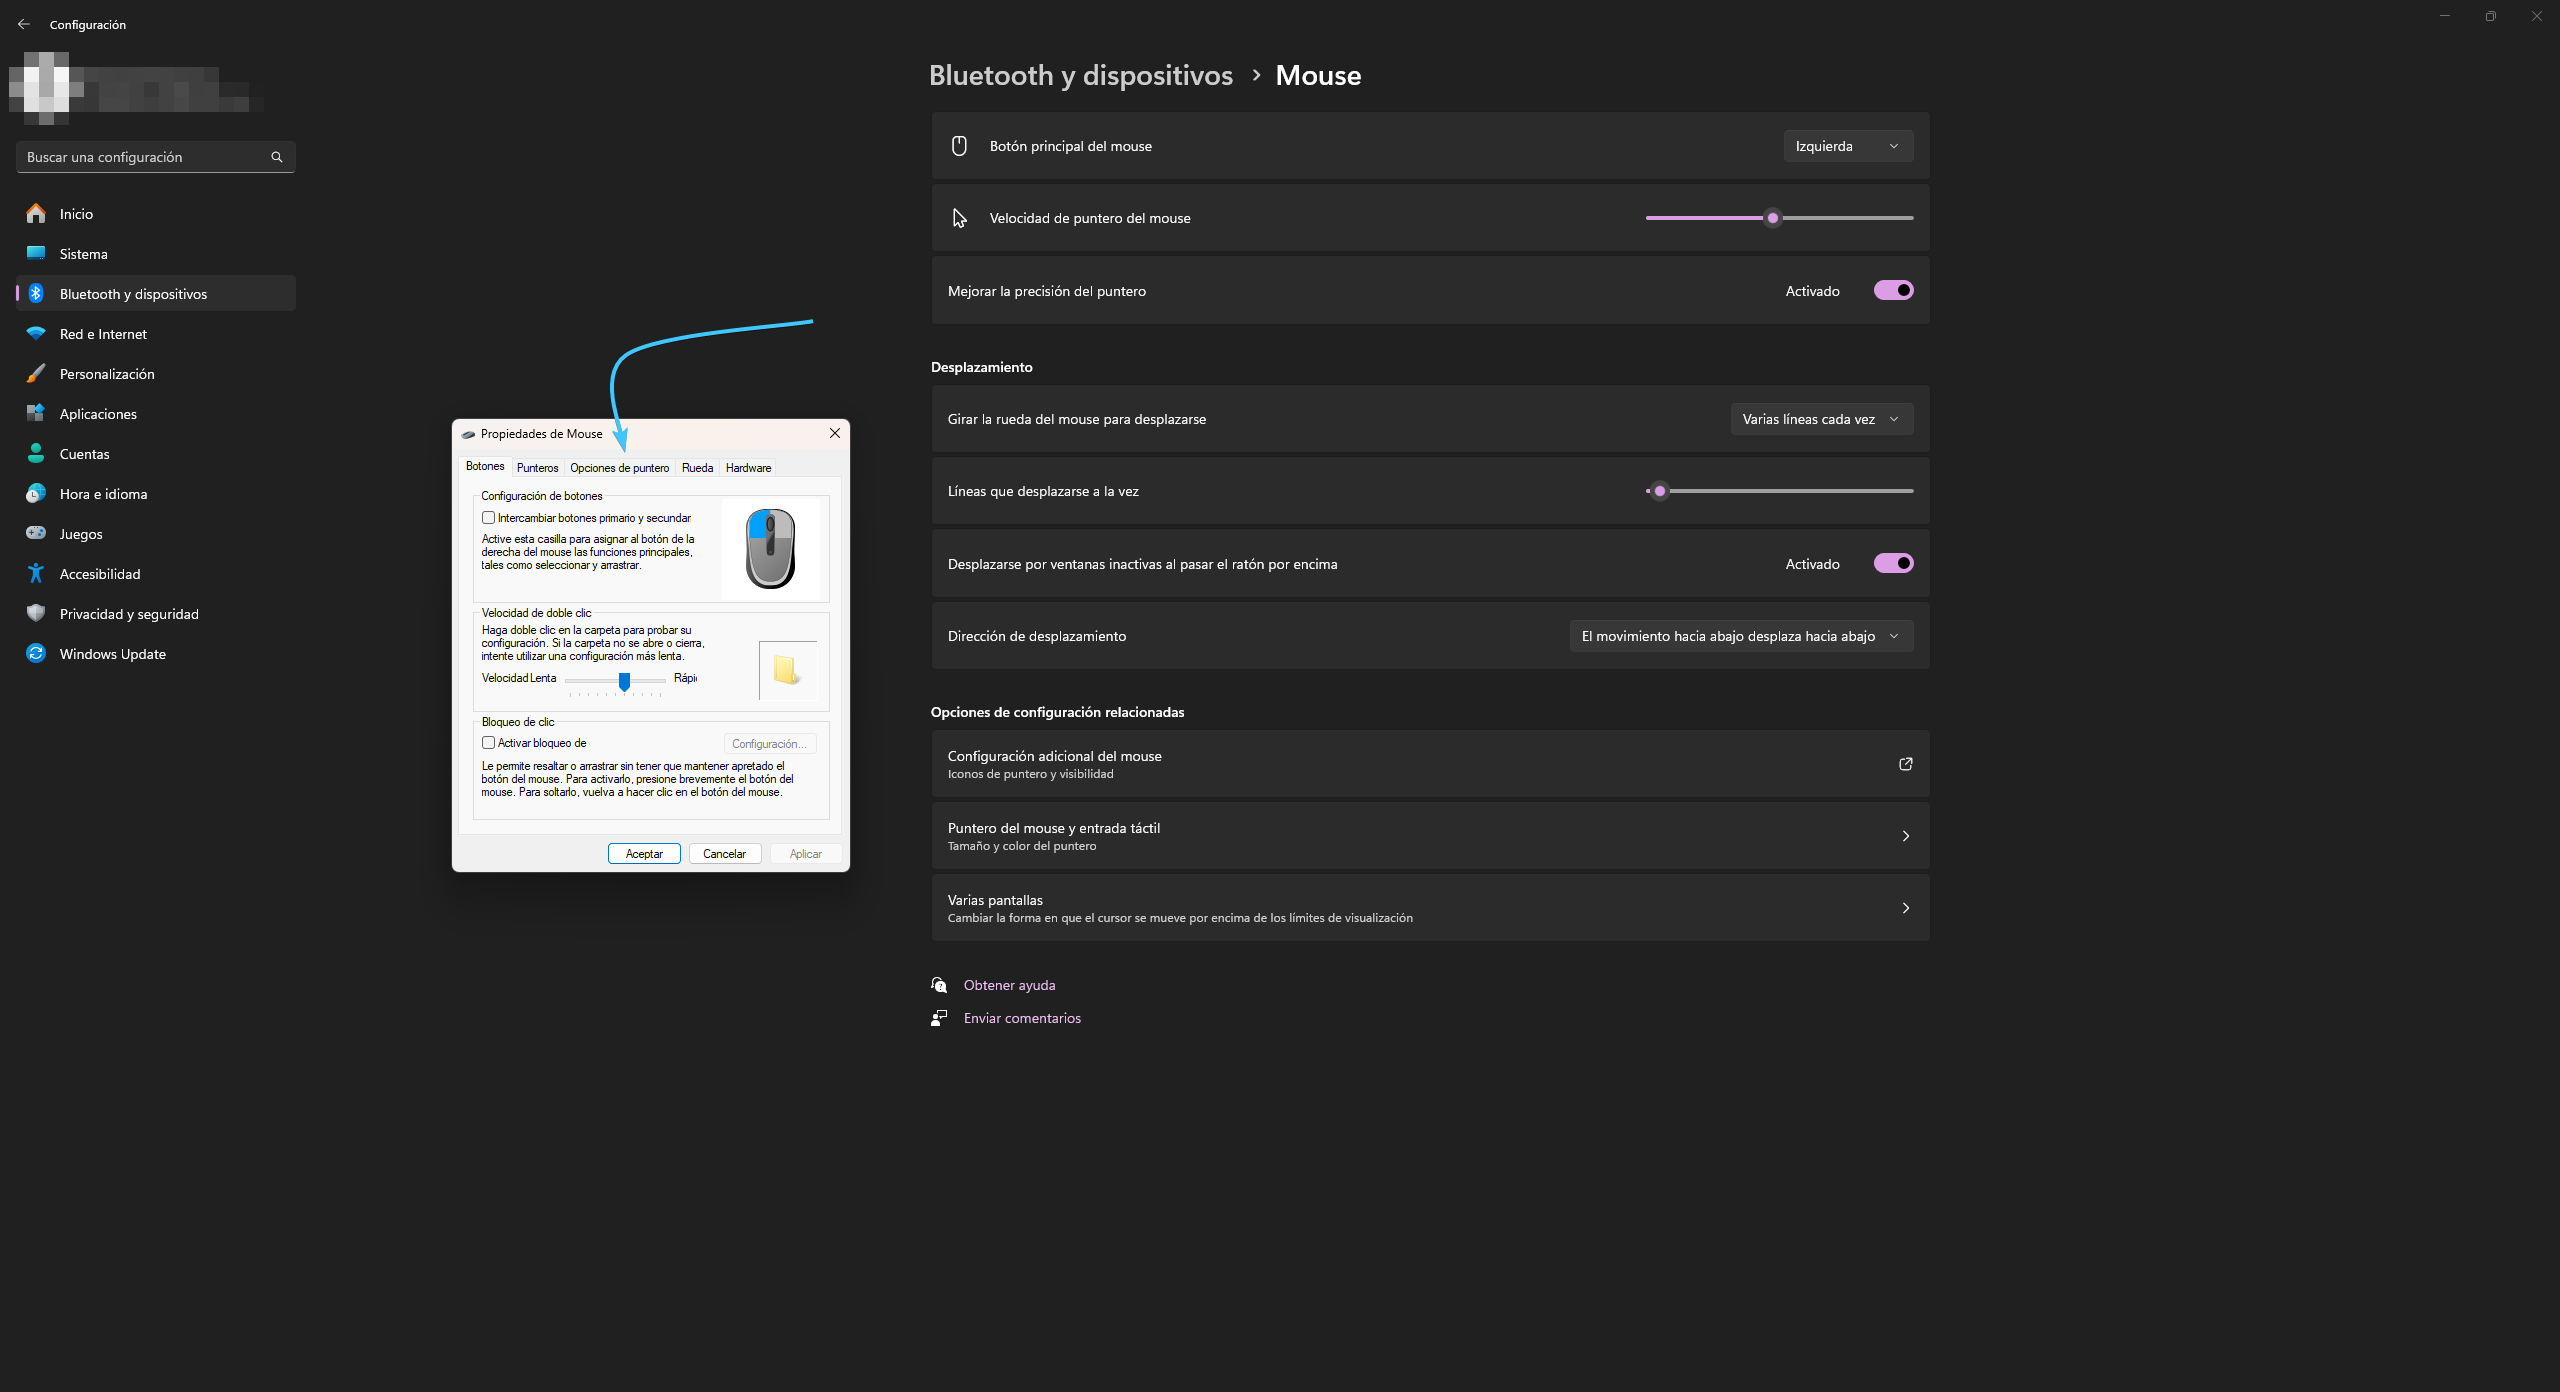Check Intercambiar botones primario y secundario
The width and height of the screenshot is (2560, 1392).
[489, 518]
